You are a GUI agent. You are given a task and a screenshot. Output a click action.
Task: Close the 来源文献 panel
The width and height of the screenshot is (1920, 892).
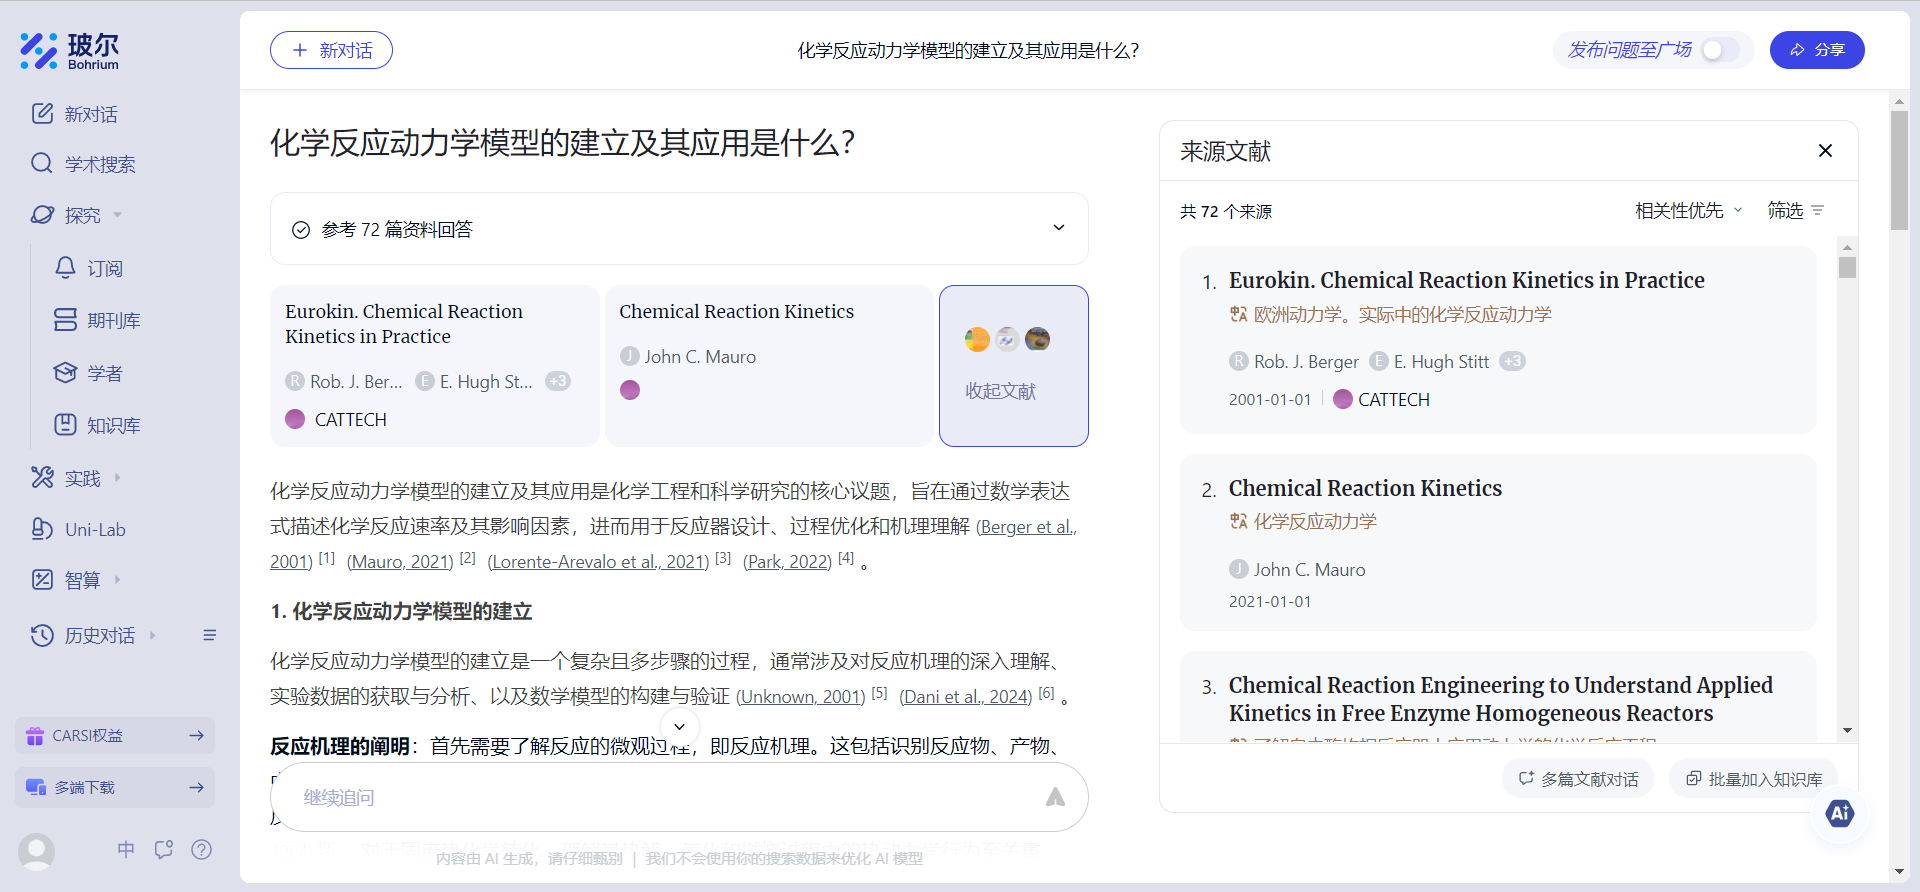[x=1825, y=151]
